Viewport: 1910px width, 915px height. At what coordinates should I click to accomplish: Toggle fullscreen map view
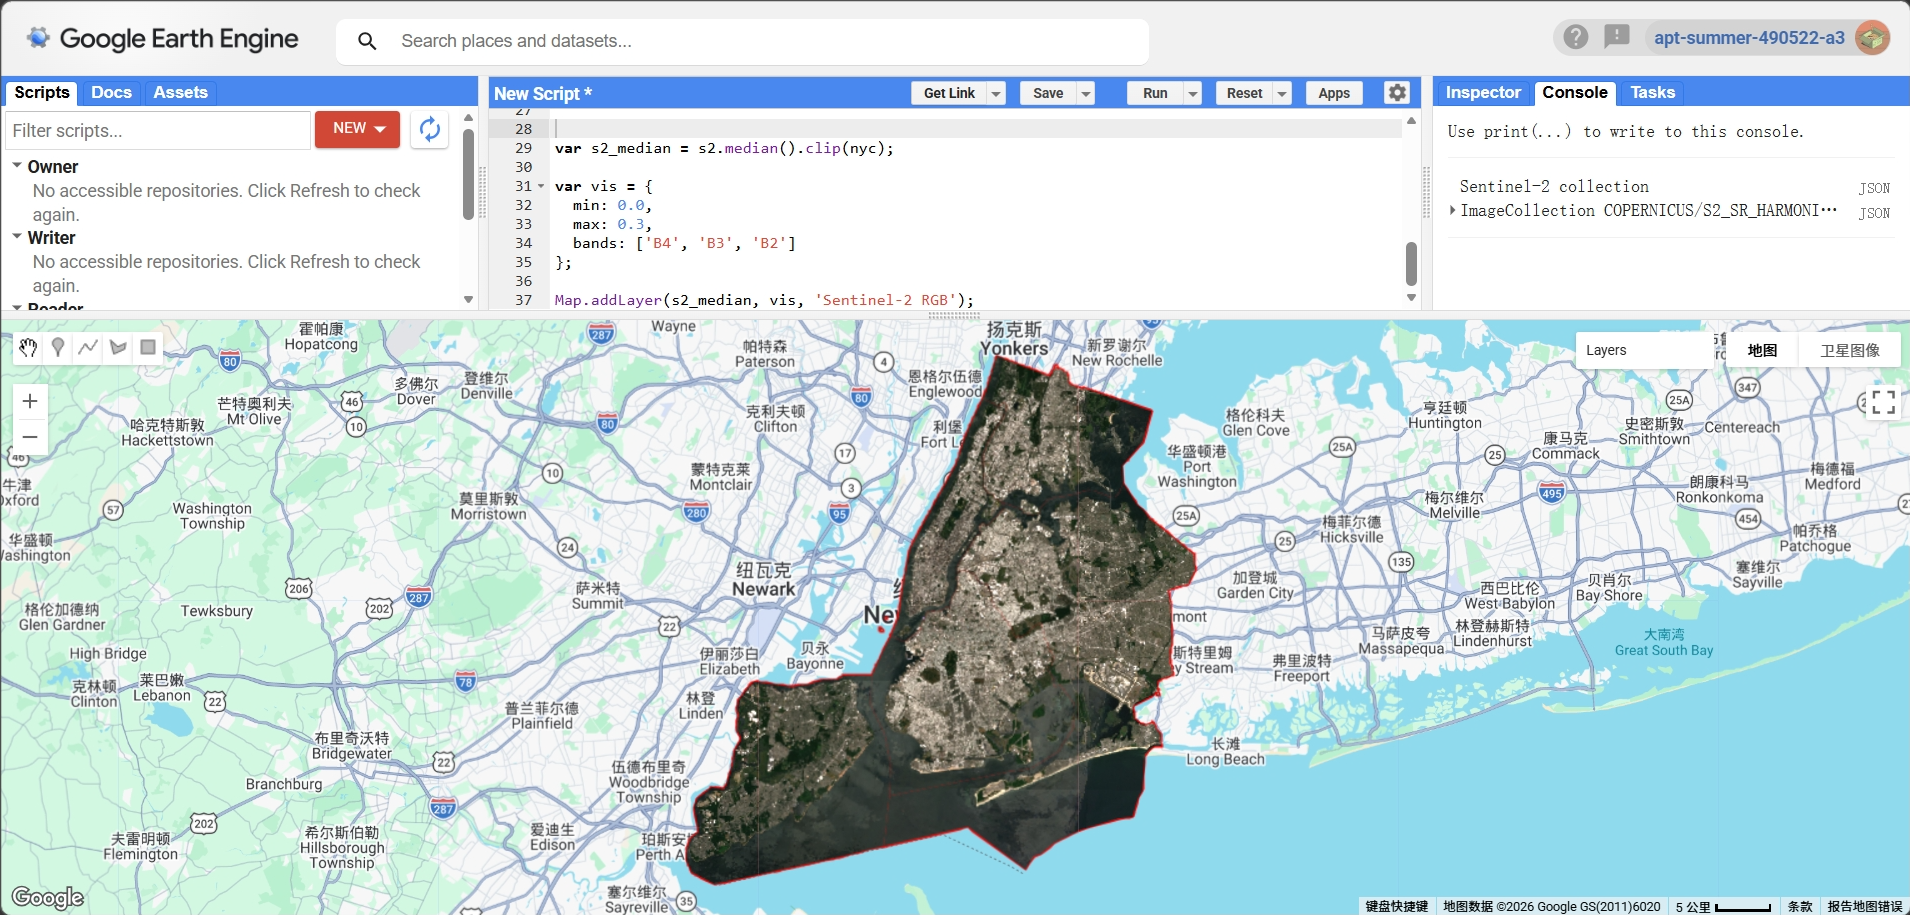tap(1883, 402)
